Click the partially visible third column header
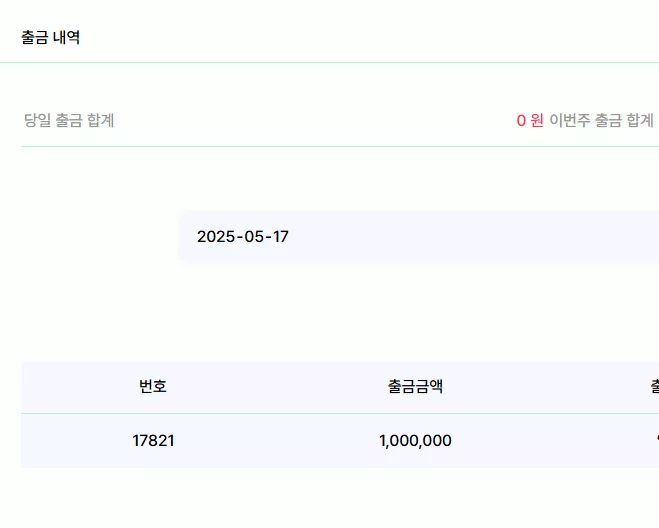Viewport: 659px width, 528px height. 655,386
